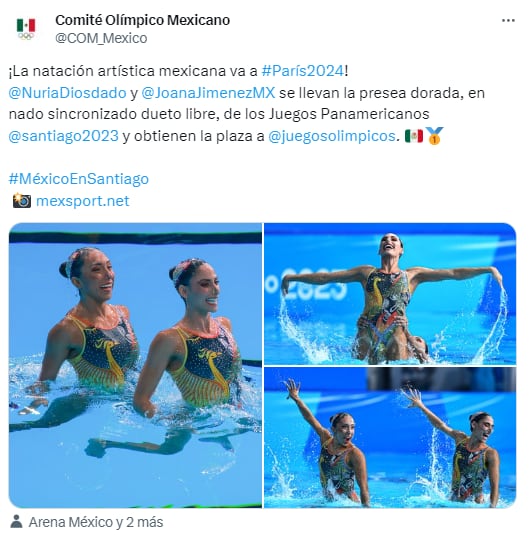This screenshot has height=544, width=529.
Task: Click the @COM_Mexico handle
Action: click(101, 38)
